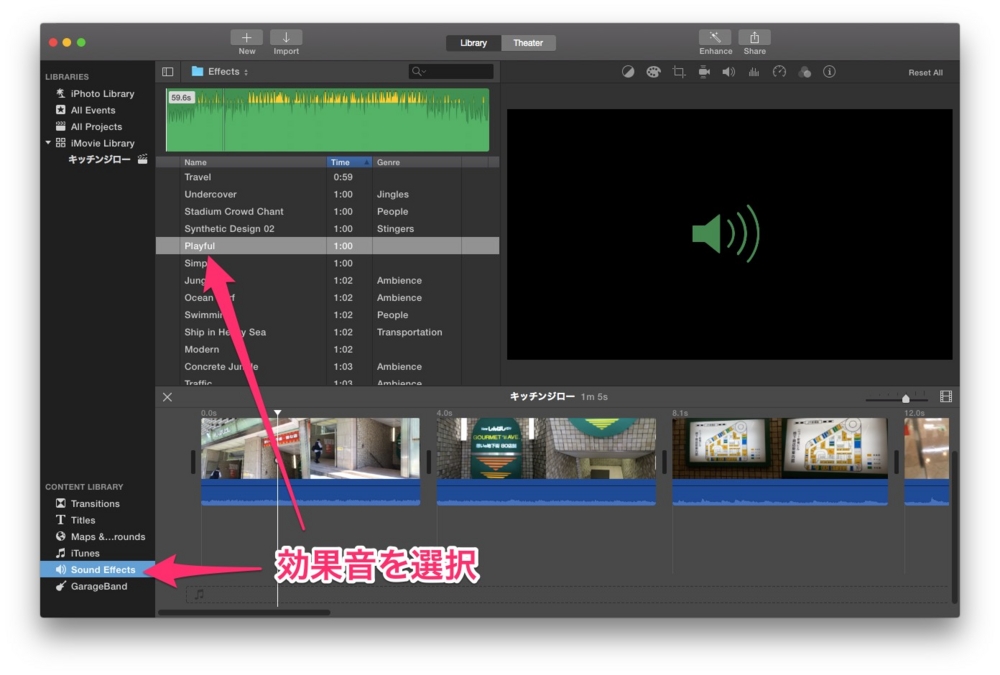Viewport: 1000px width, 675px height.
Task: Select the Travel sound effect row
Action: click(327, 177)
